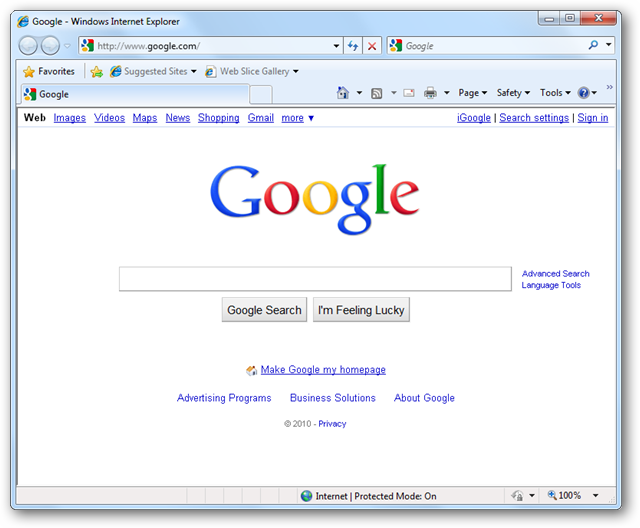Screen dimensions: 640x528
Task: Click the RSS feeds toolbar icon
Action: click(x=376, y=93)
